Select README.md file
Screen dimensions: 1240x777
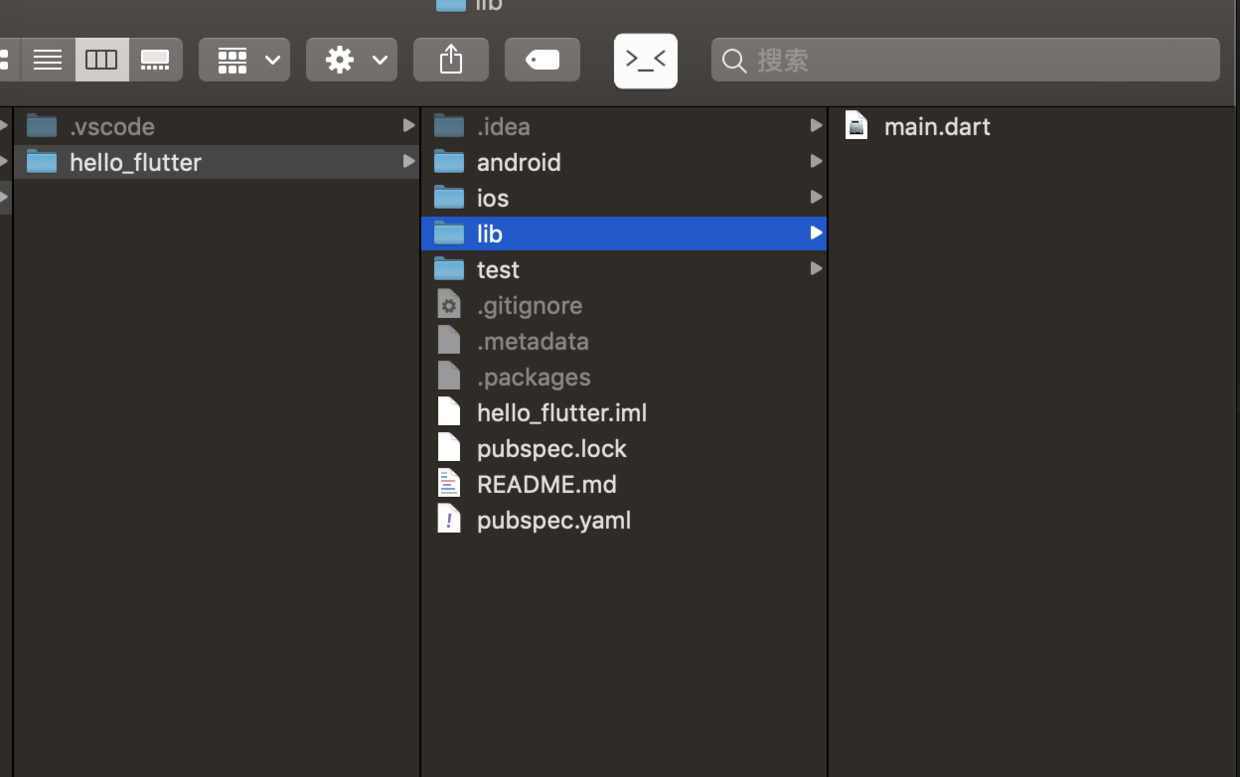point(624,484)
